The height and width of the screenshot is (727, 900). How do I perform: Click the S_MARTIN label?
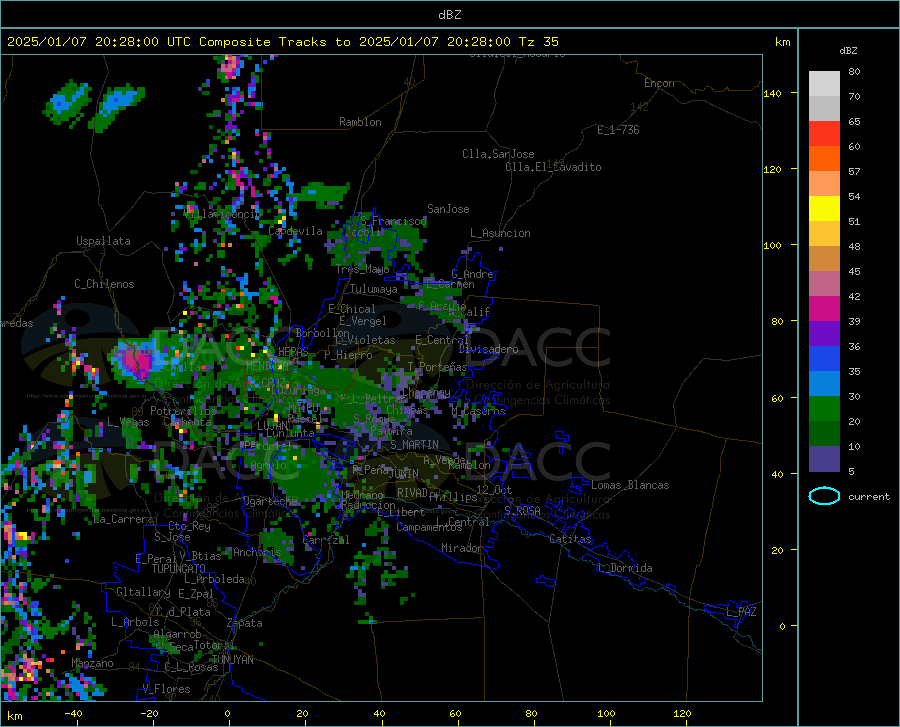414,445
